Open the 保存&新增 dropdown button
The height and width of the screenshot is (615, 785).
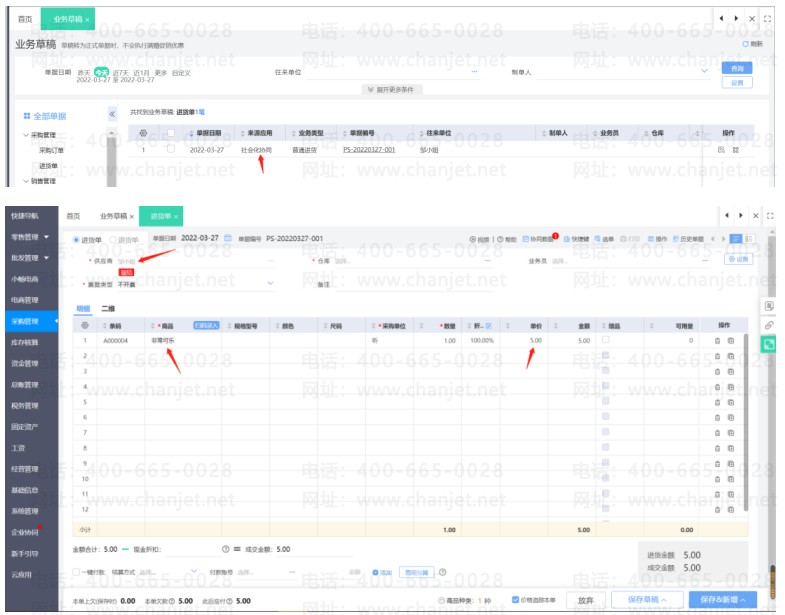coord(722,599)
